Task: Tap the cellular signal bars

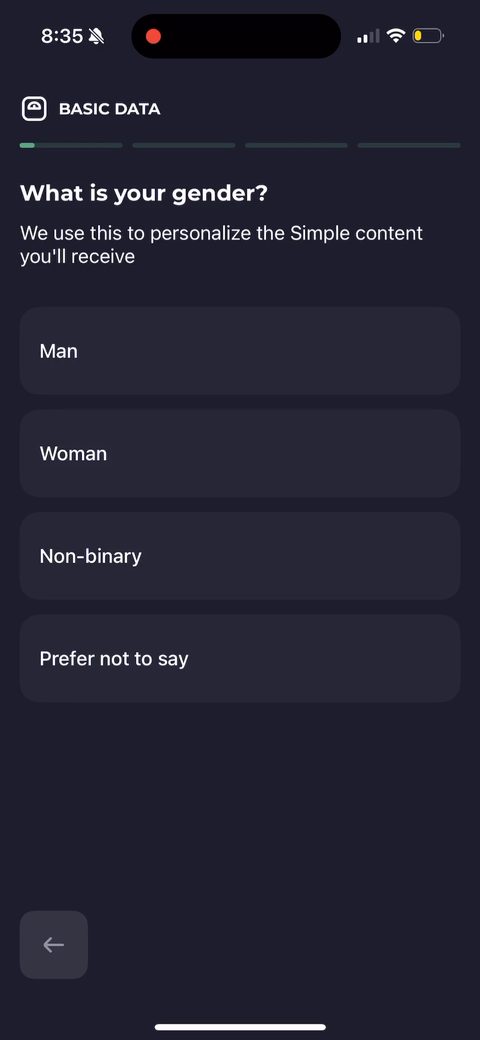Action: coord(369,36)
